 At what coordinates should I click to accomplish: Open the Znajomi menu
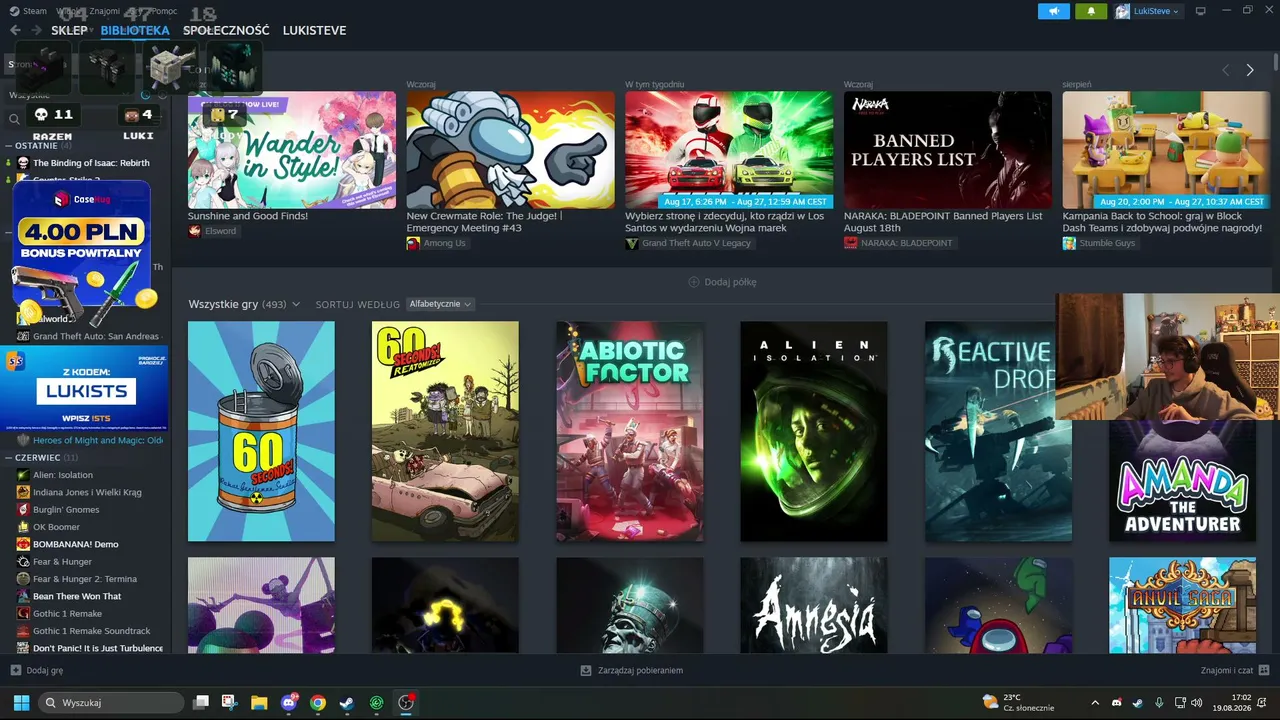click(x=104, y=11)
